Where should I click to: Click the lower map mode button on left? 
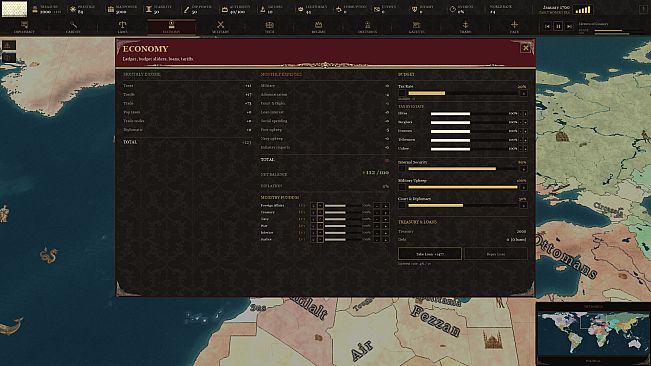coord(9,57)
